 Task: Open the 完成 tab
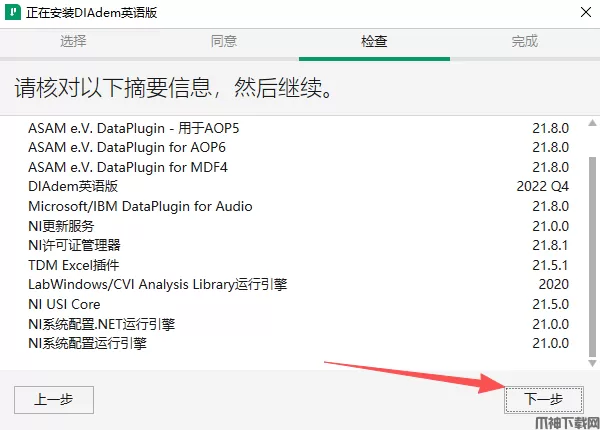(525, 41)
